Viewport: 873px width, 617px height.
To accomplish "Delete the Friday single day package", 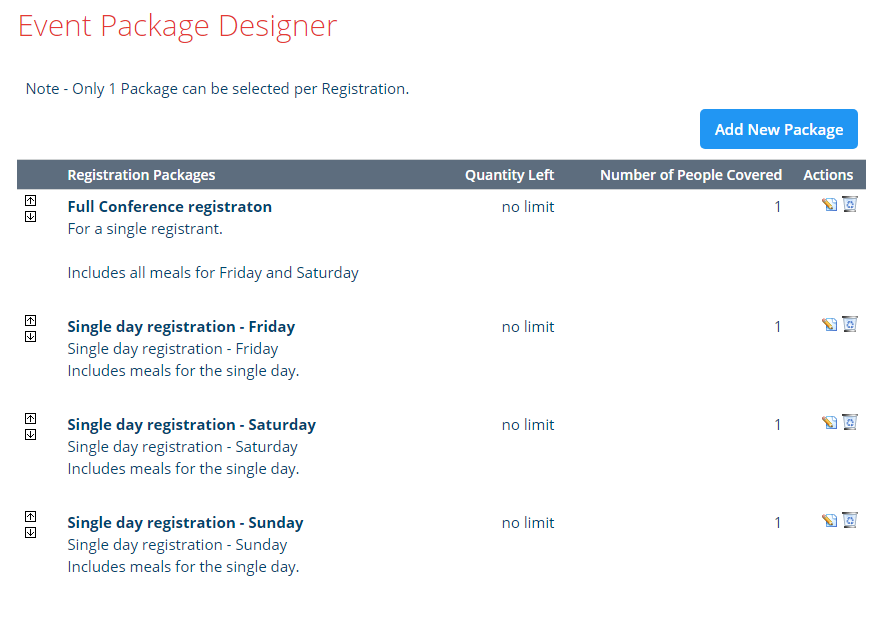I will (849, 325).
